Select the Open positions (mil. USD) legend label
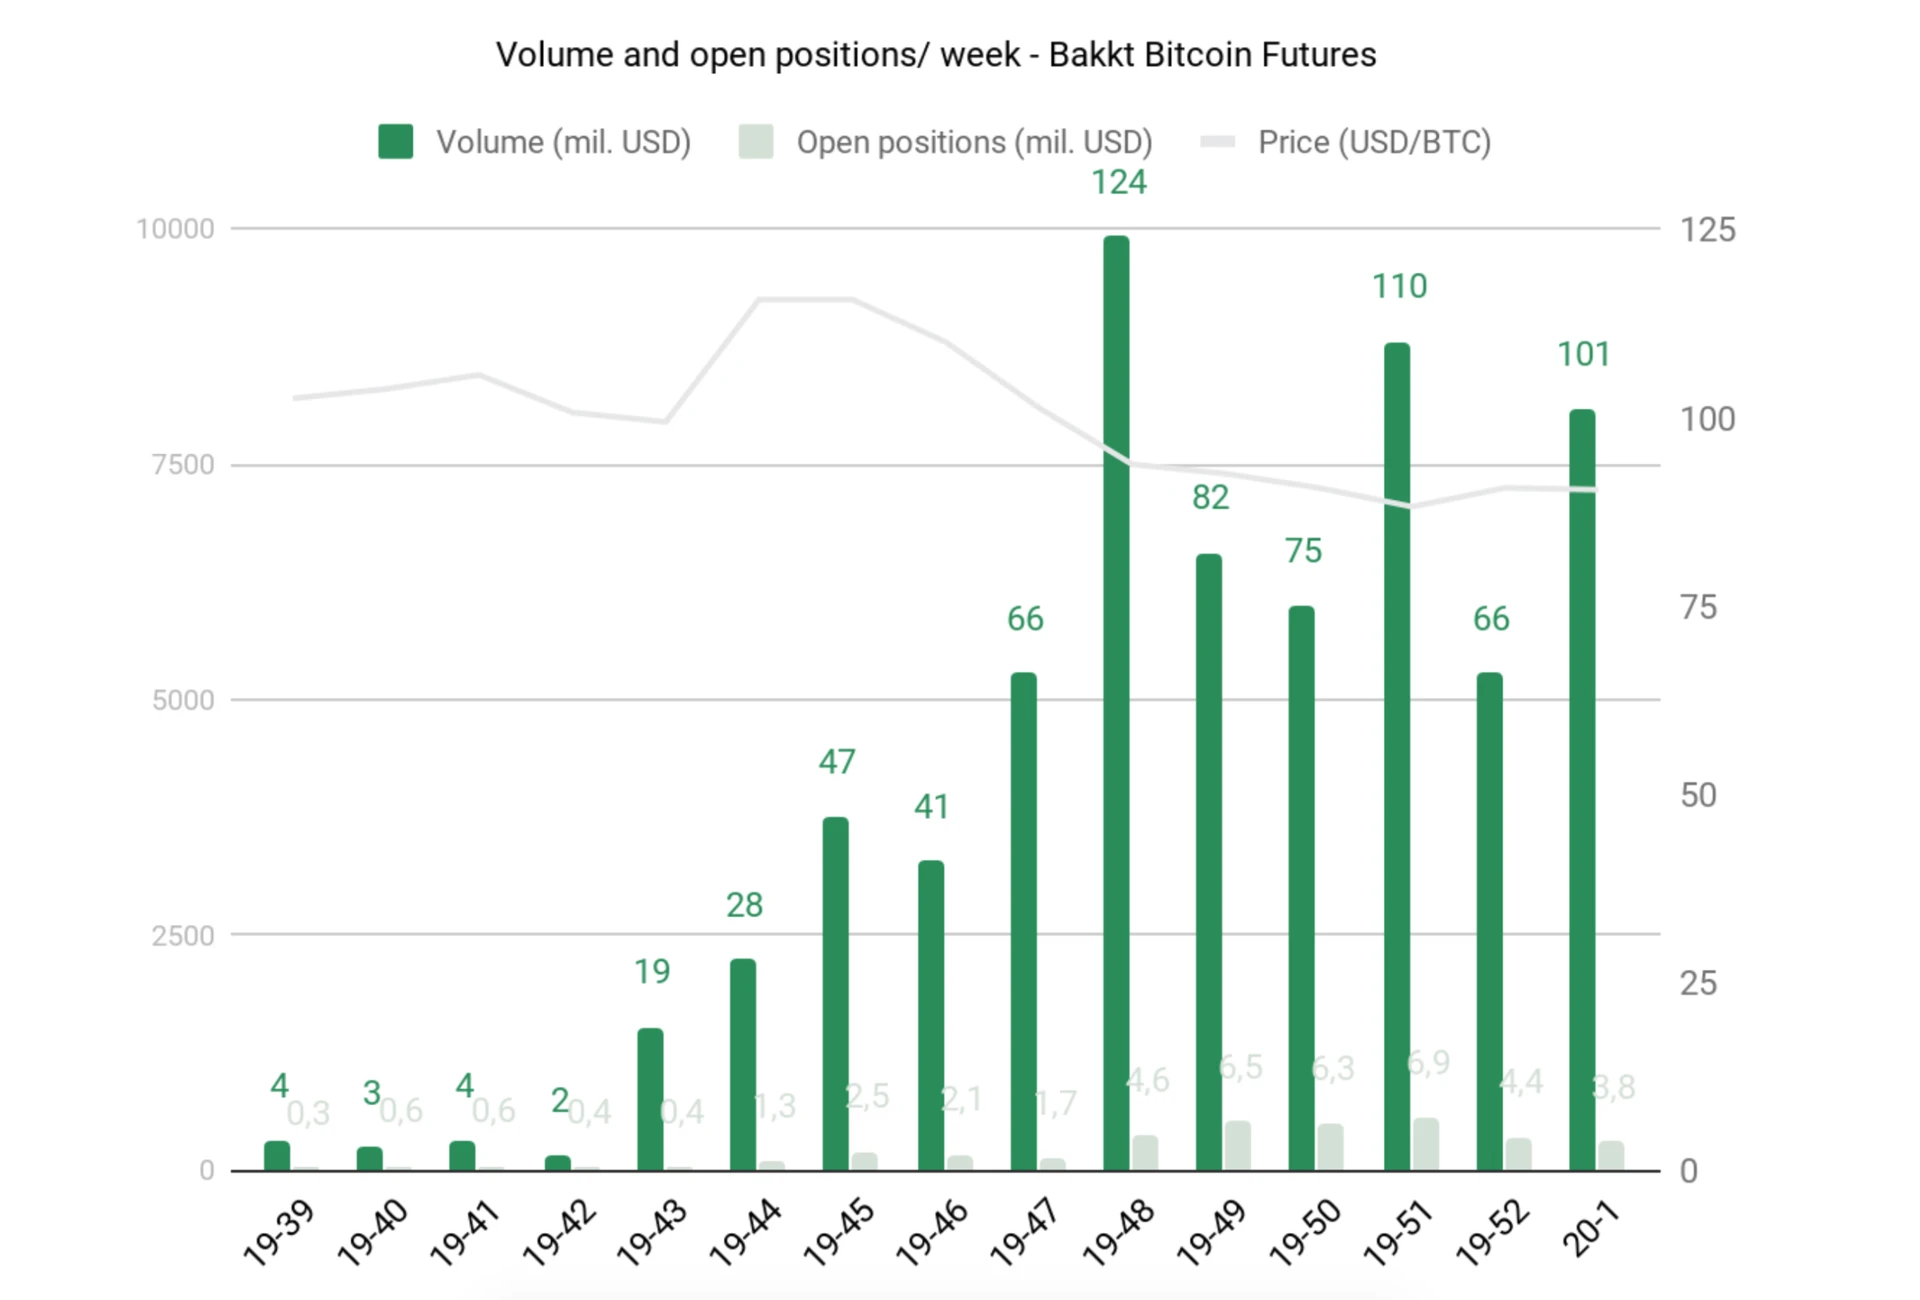1920x1300 pixels. pos(974,142)
